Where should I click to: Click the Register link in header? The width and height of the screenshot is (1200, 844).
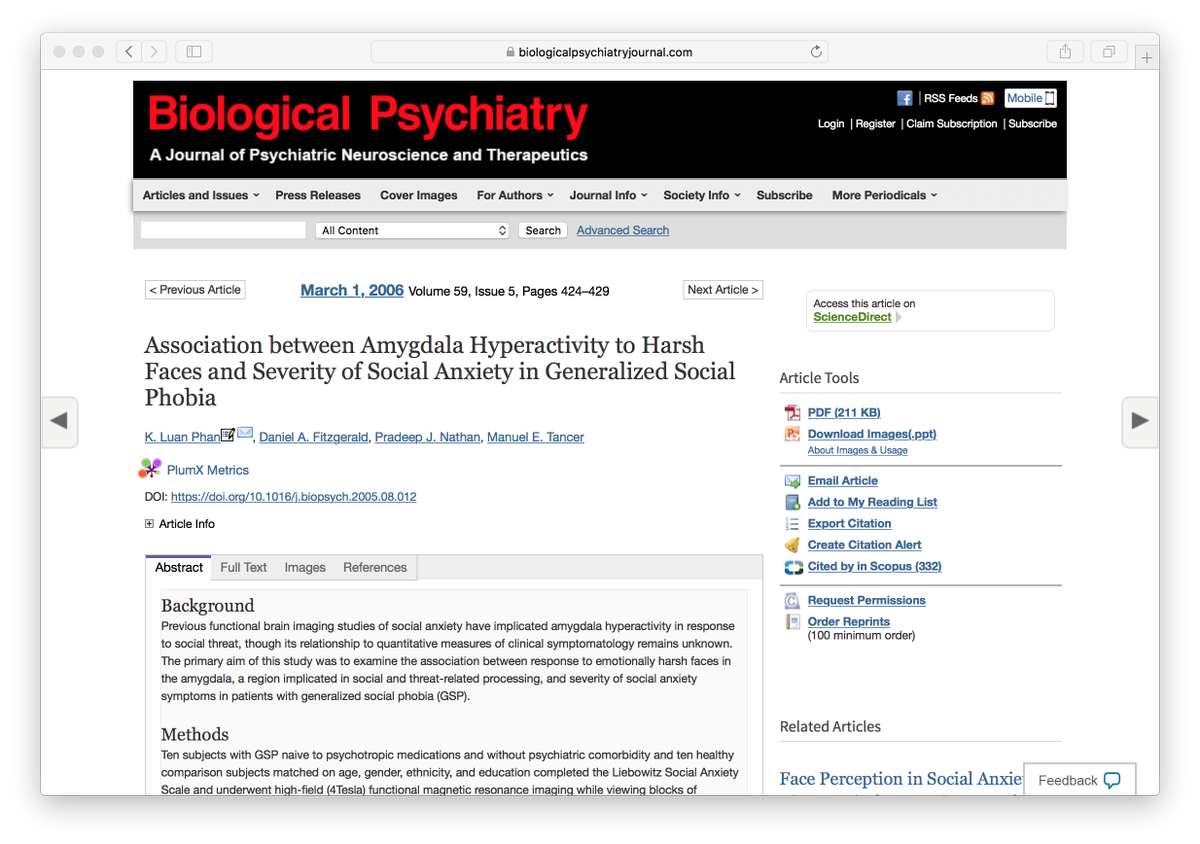tap(876, 124)
